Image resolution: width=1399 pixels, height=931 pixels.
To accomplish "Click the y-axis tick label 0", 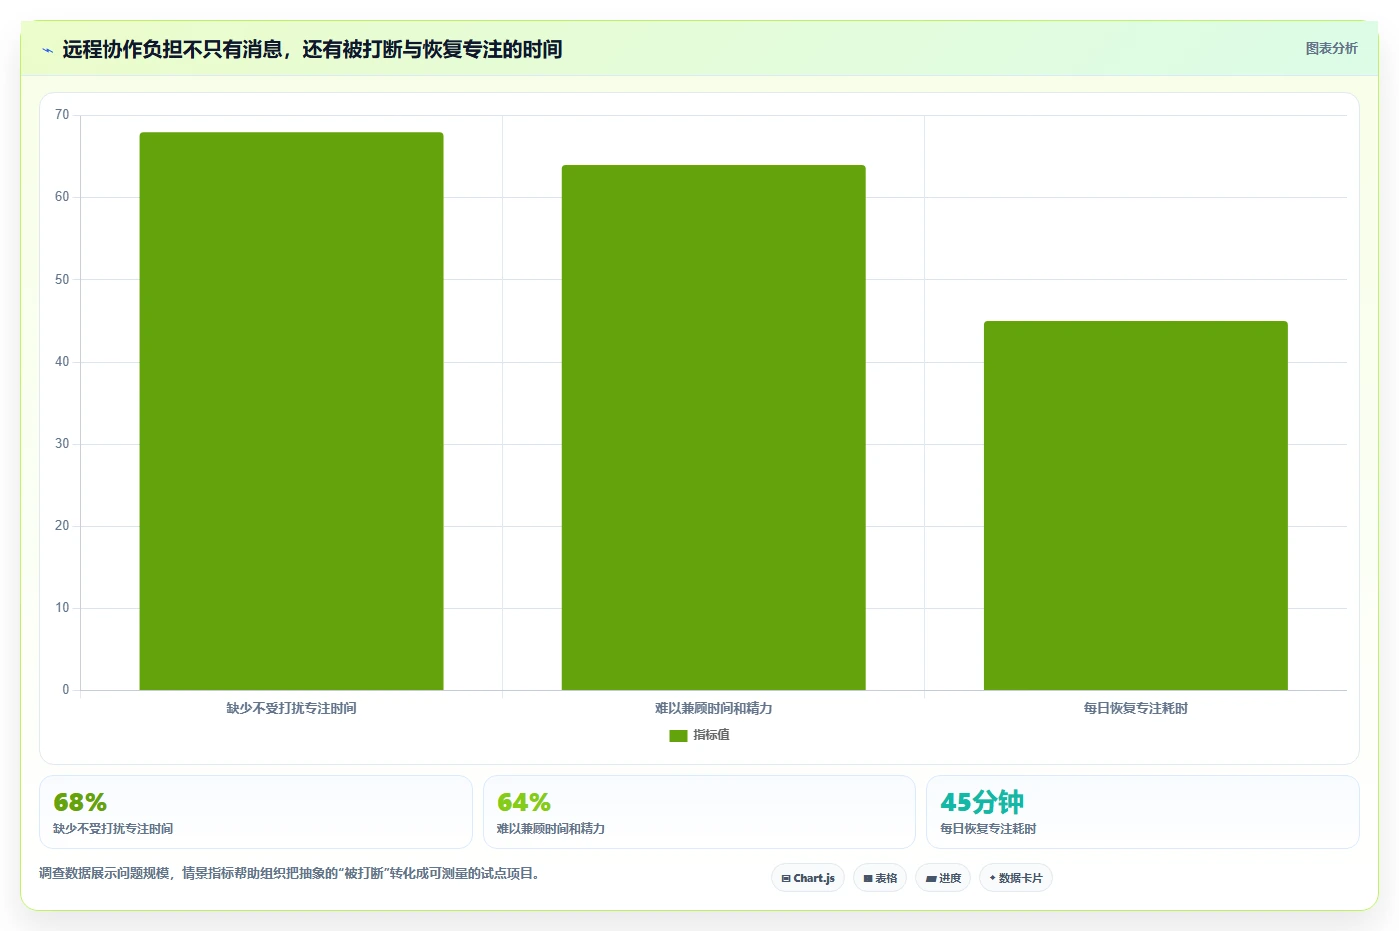I will click(x=66, y=690).
